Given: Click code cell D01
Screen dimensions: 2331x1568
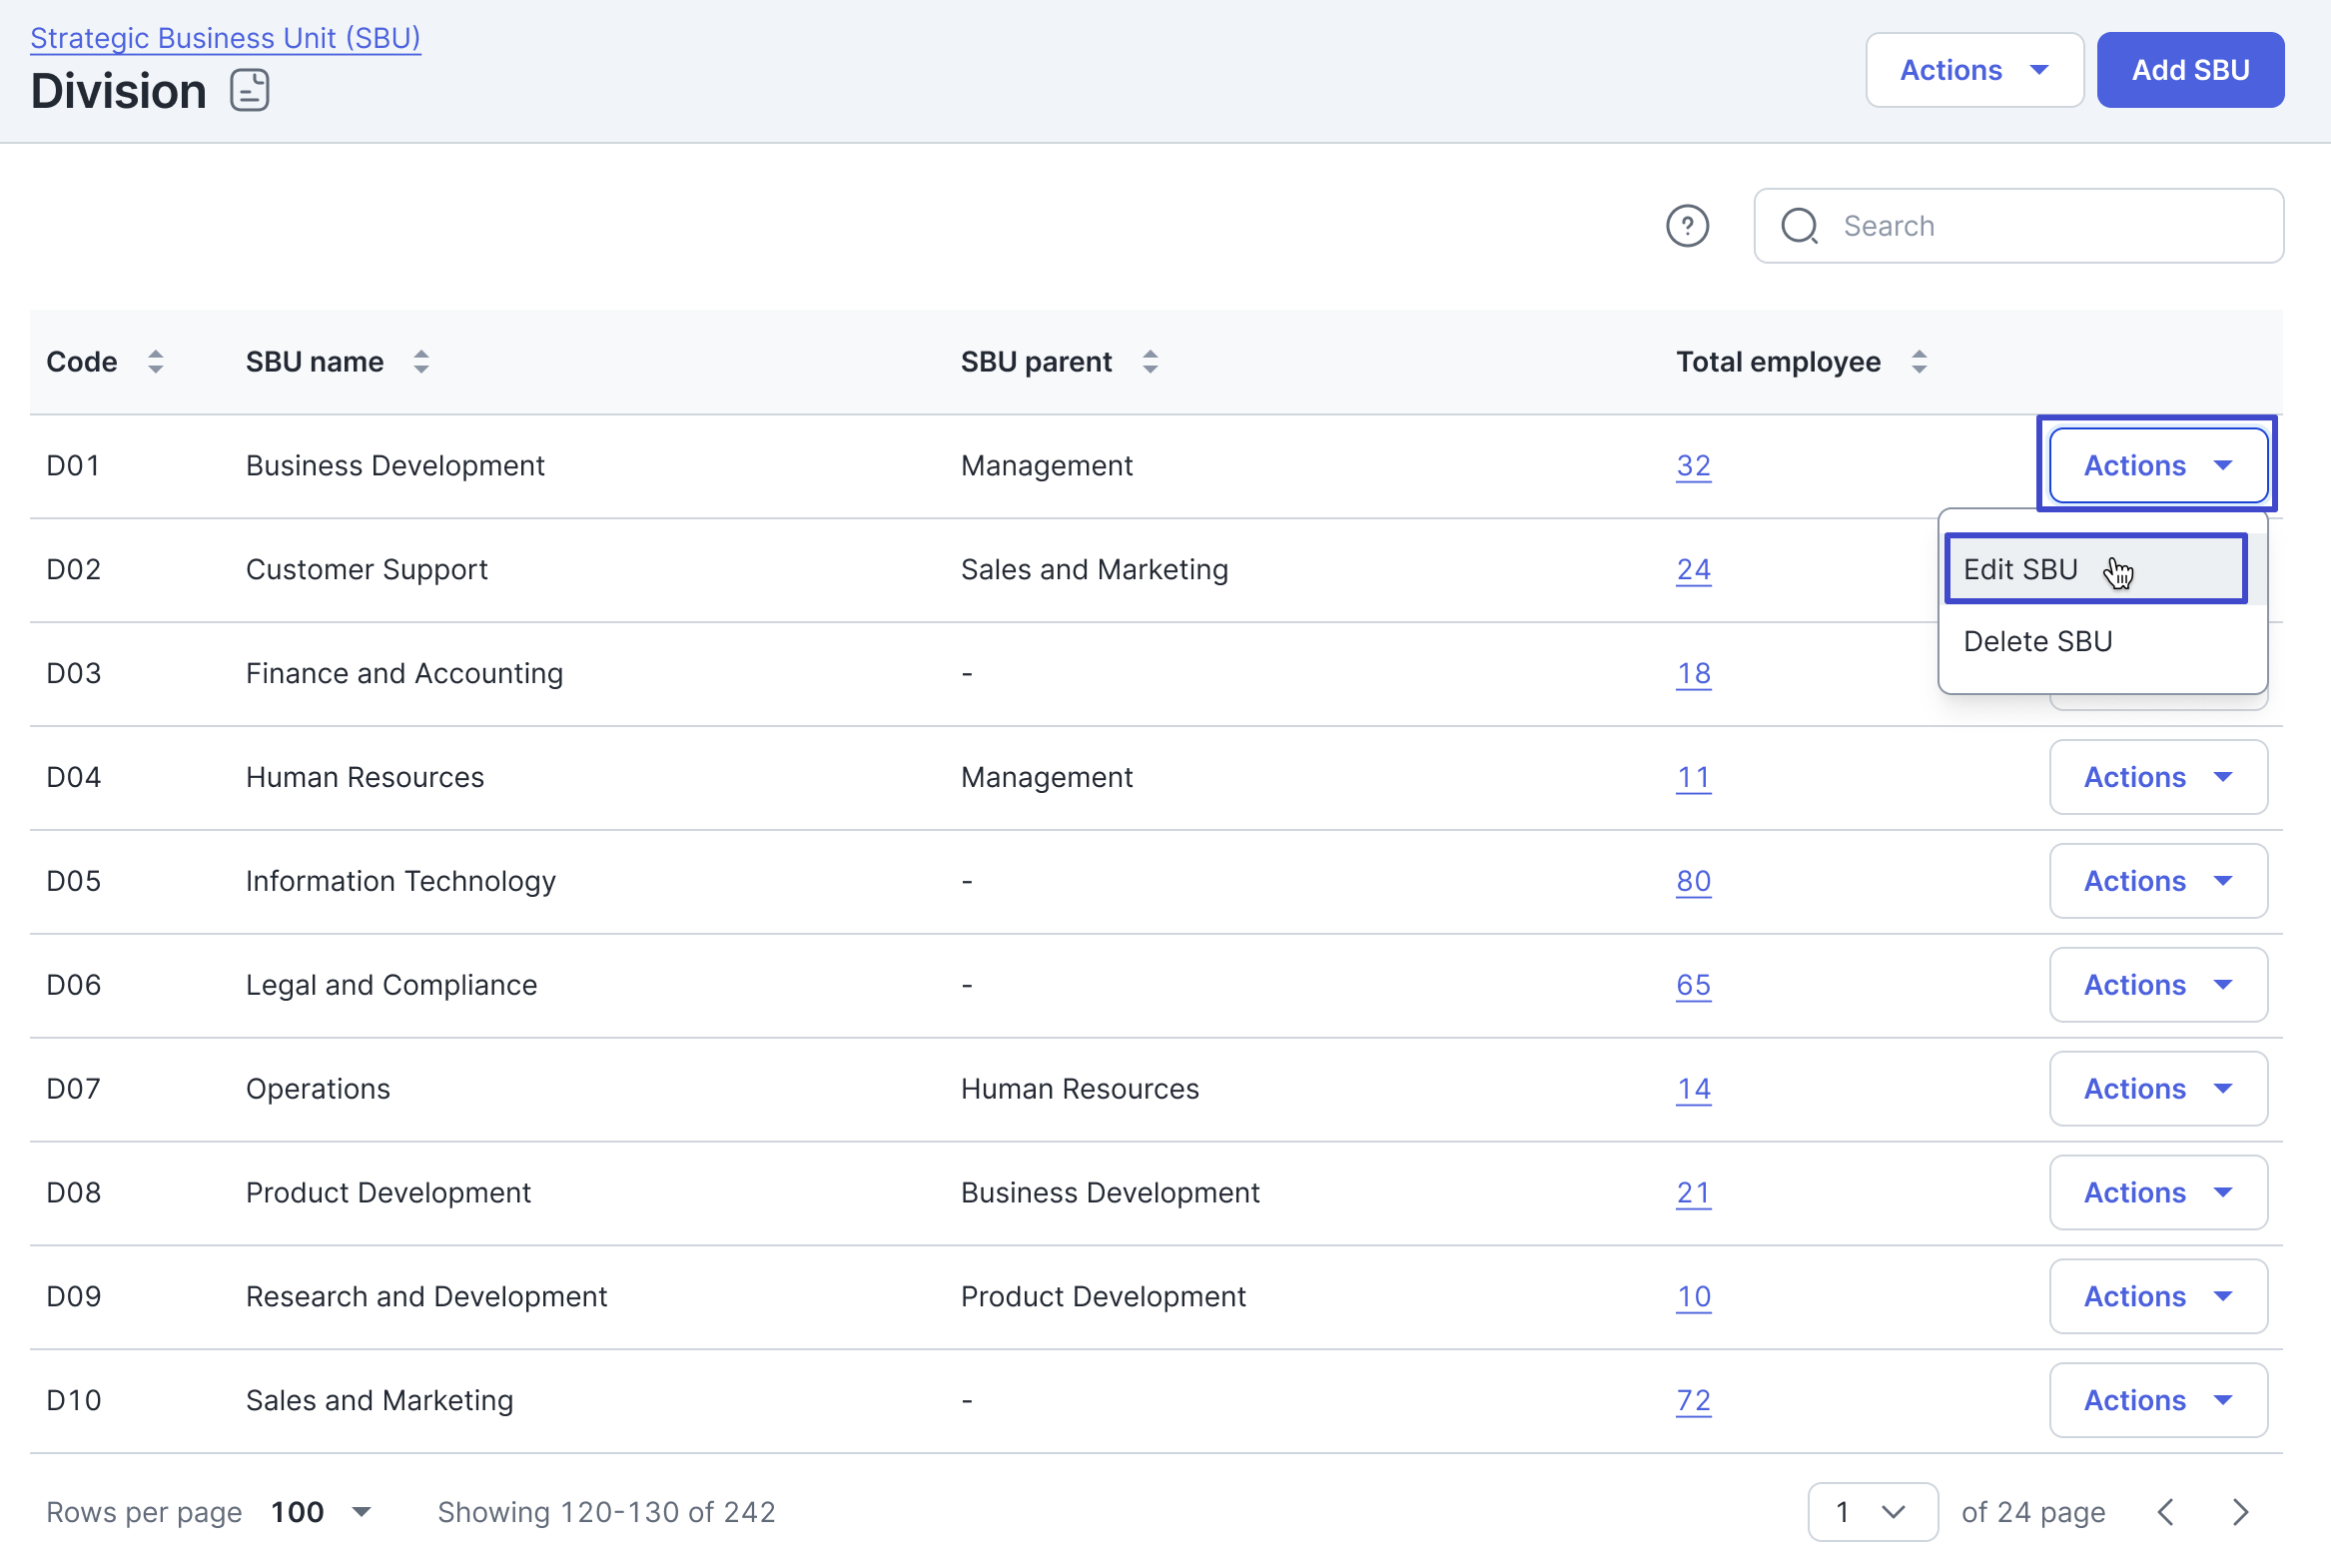Looking at the screenshot, I should 73,466.
